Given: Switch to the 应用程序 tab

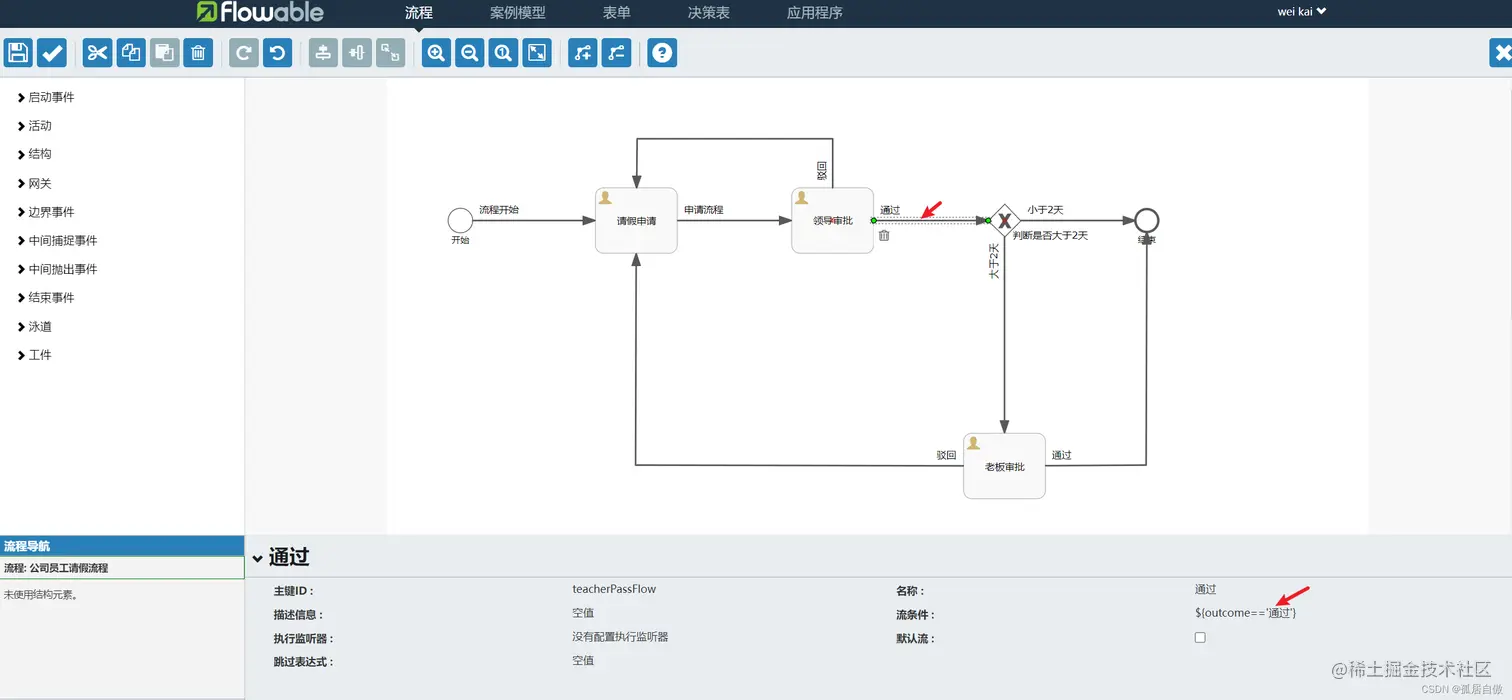Looking at the screenshot, I should 815,13.
